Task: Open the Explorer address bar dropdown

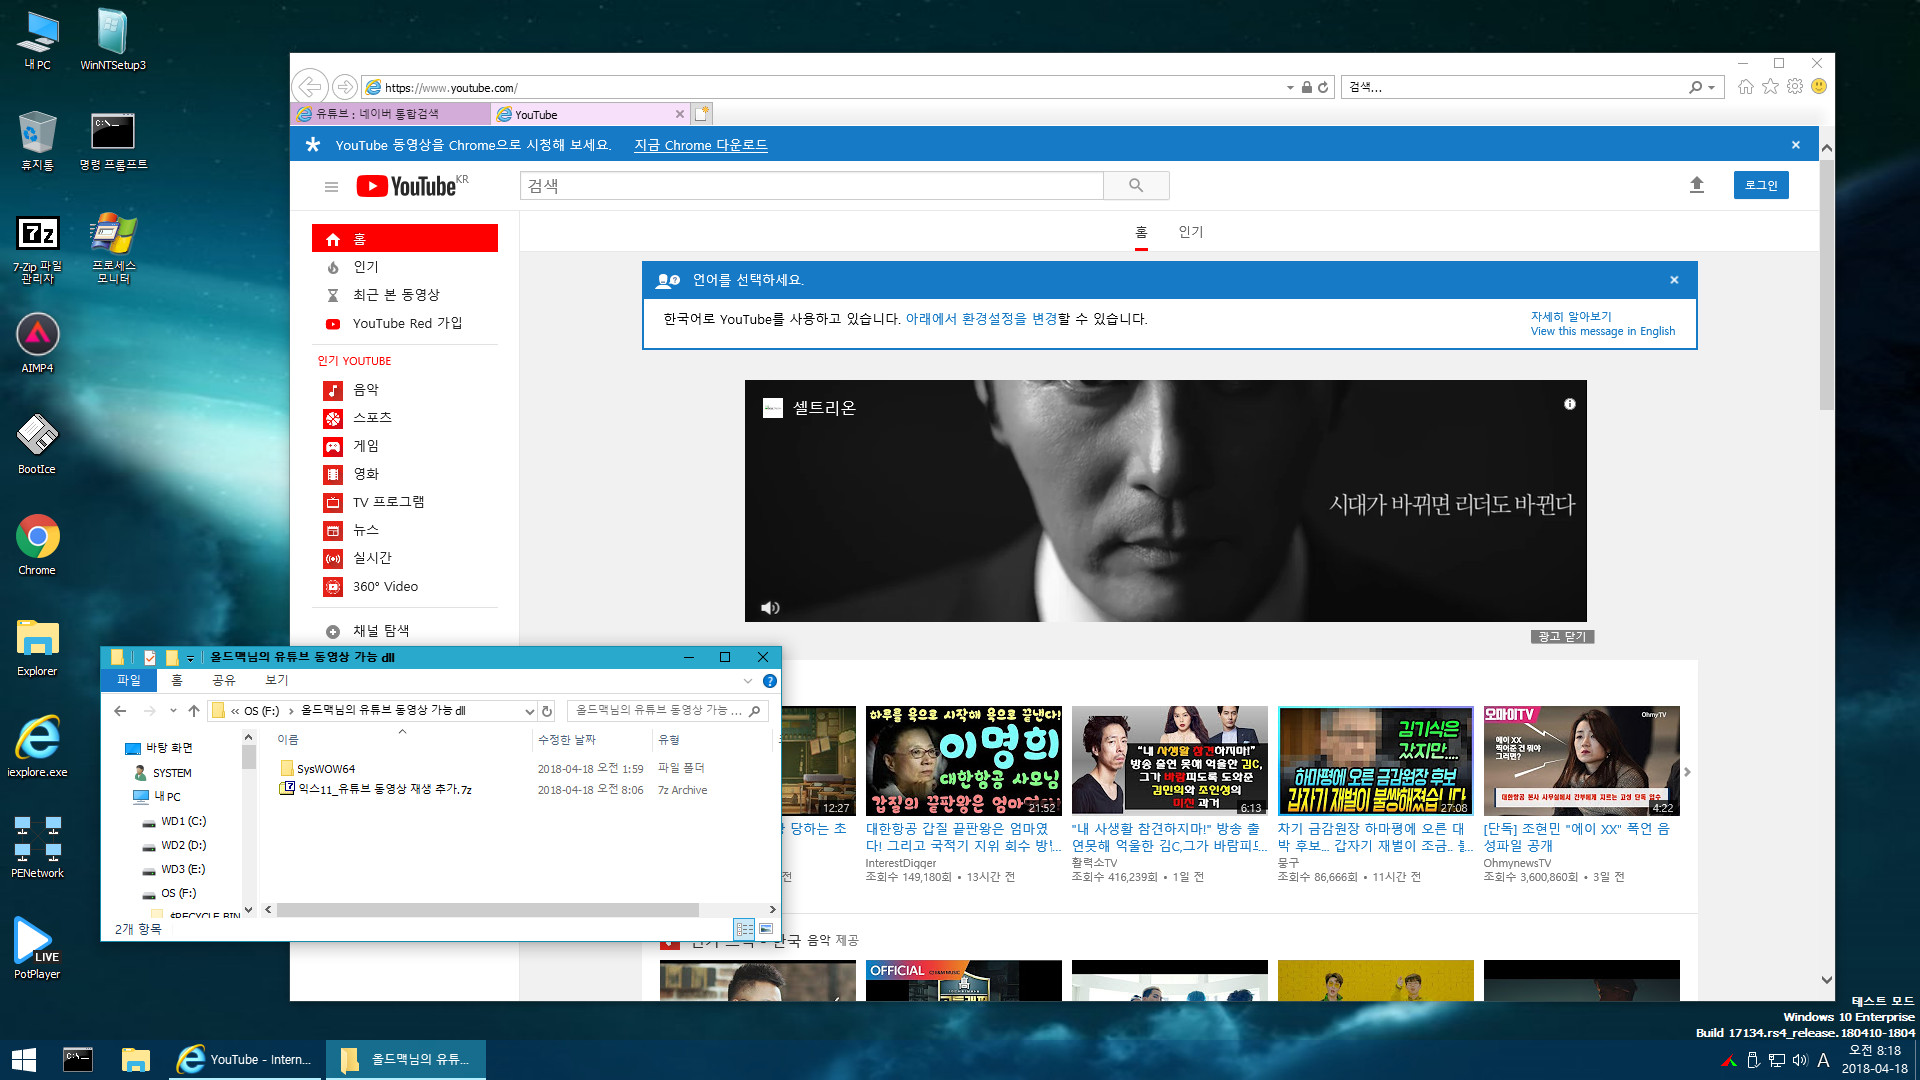Action: [x=529, y=711]
